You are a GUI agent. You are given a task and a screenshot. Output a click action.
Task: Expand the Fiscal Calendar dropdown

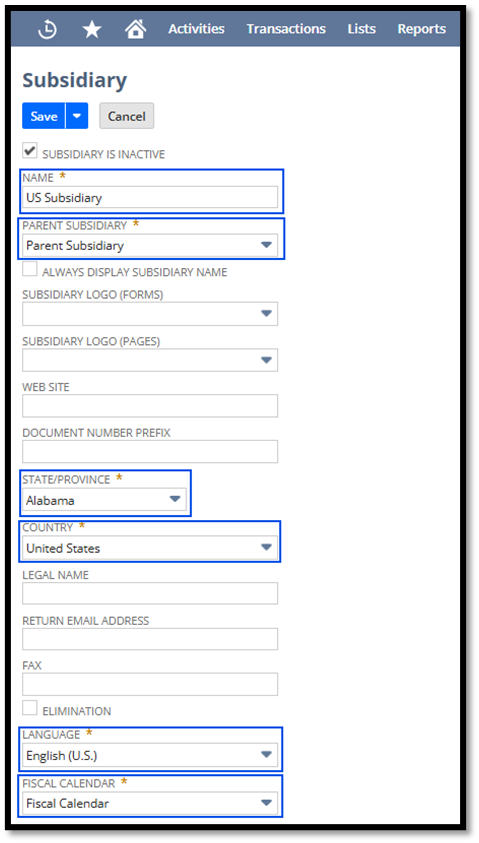point(150,803)
